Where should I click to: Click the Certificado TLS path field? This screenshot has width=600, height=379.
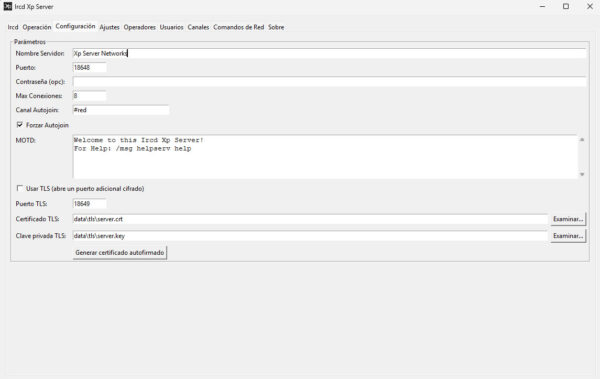point(310,219)
